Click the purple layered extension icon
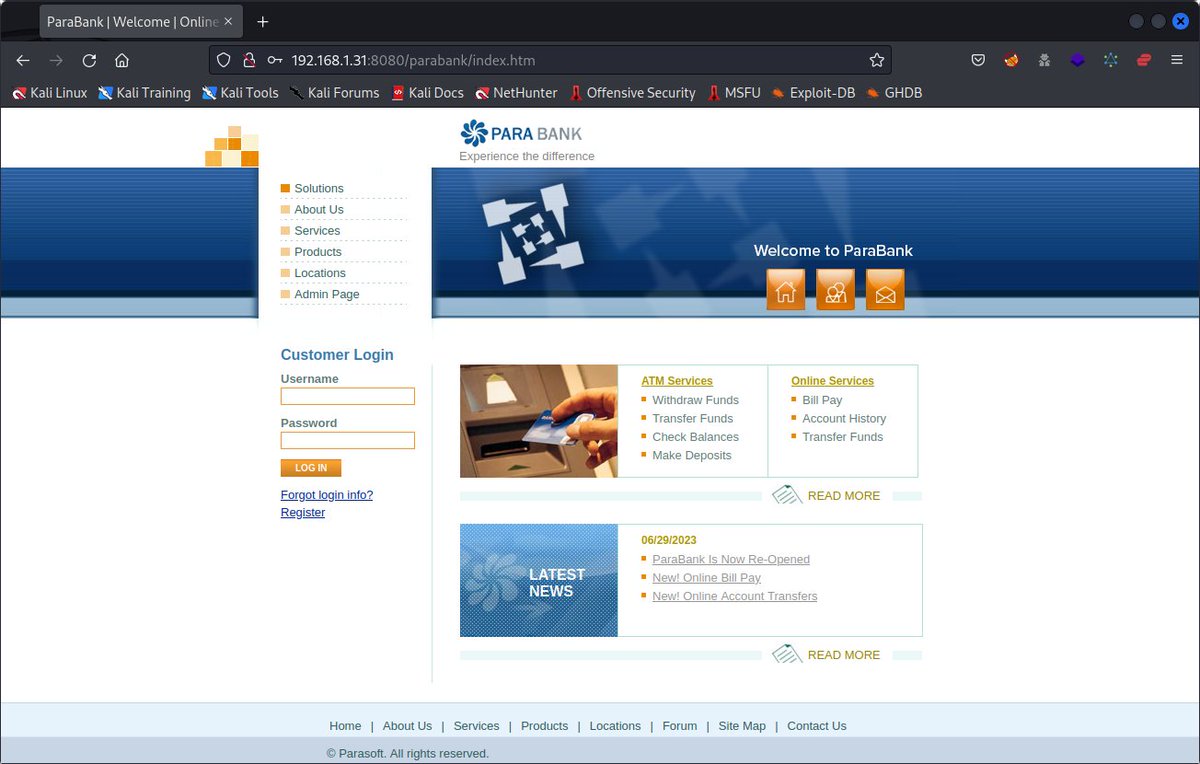 click(1077, 60)
